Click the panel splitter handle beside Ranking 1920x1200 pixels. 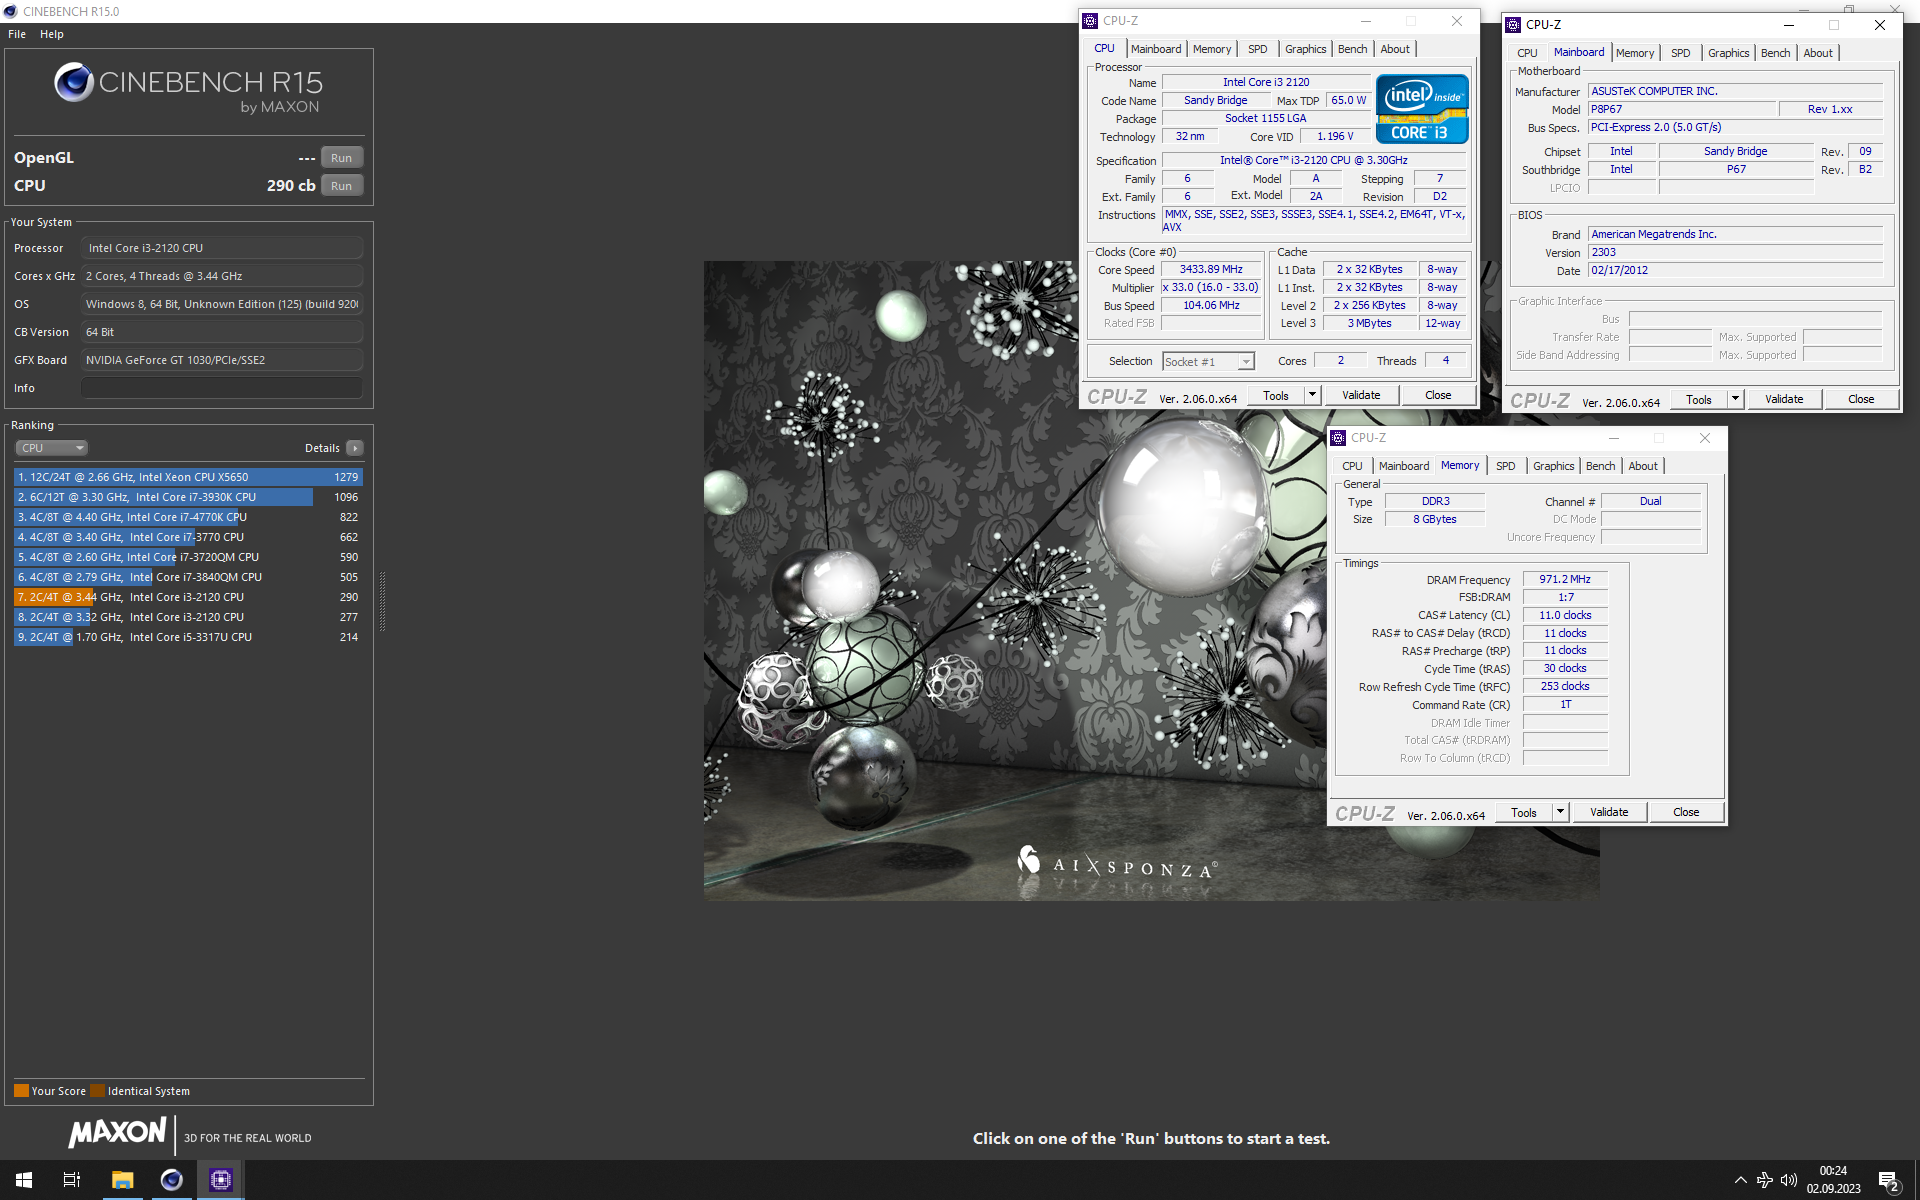tap(382, 600)
